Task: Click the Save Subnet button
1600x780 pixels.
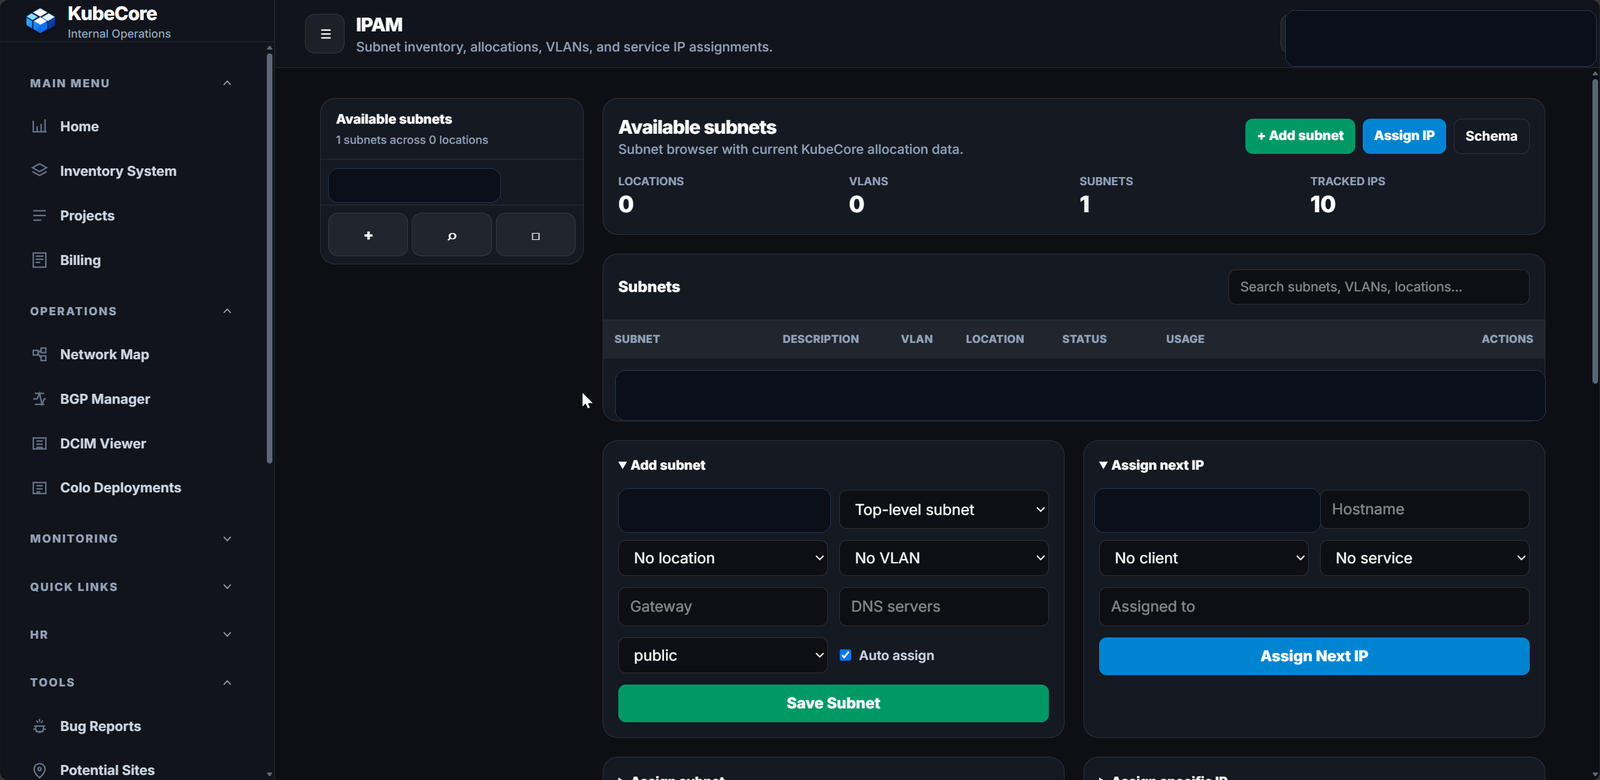Action: point(833,703)
